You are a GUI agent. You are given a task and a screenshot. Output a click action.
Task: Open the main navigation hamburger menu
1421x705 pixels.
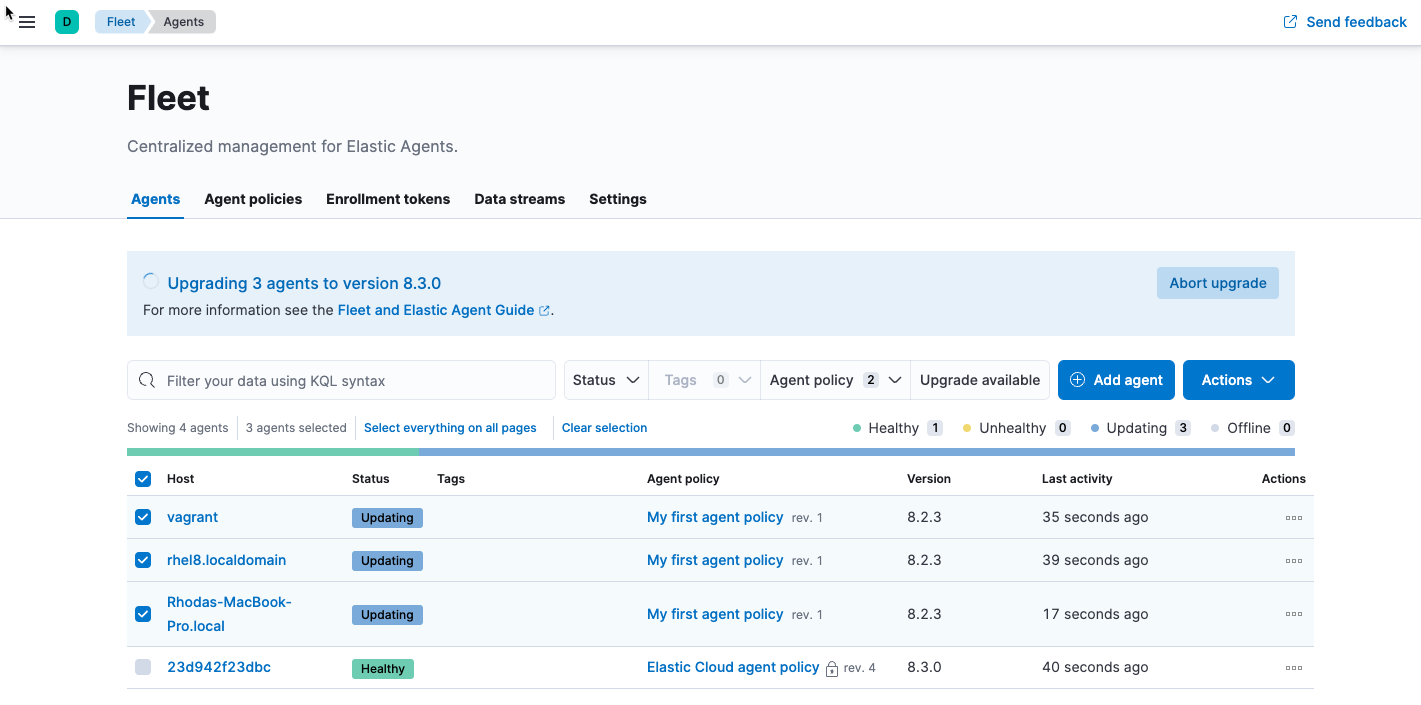(27, 21)
